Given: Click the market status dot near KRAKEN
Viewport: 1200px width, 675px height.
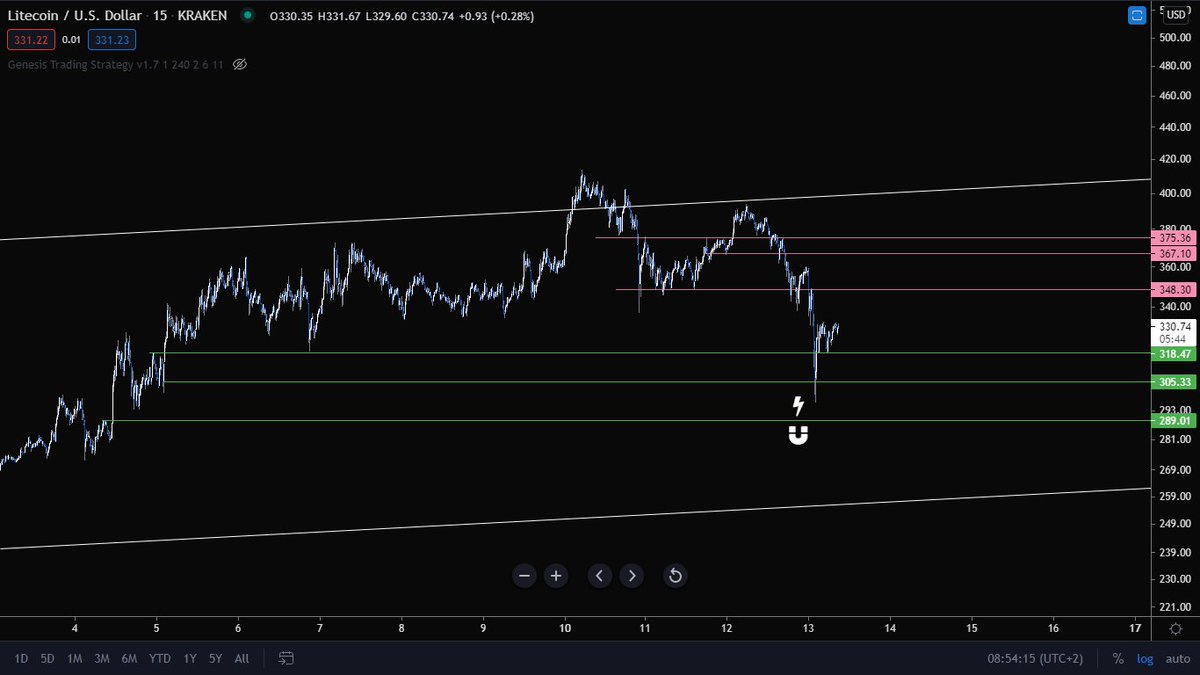Looking at the screenshot, I should (x=248, y=15).
